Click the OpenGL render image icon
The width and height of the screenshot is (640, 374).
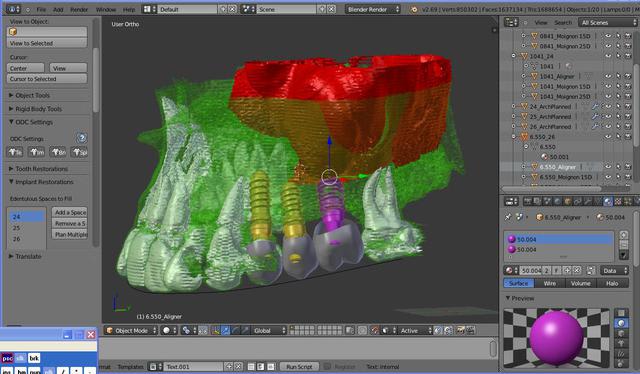460,330
